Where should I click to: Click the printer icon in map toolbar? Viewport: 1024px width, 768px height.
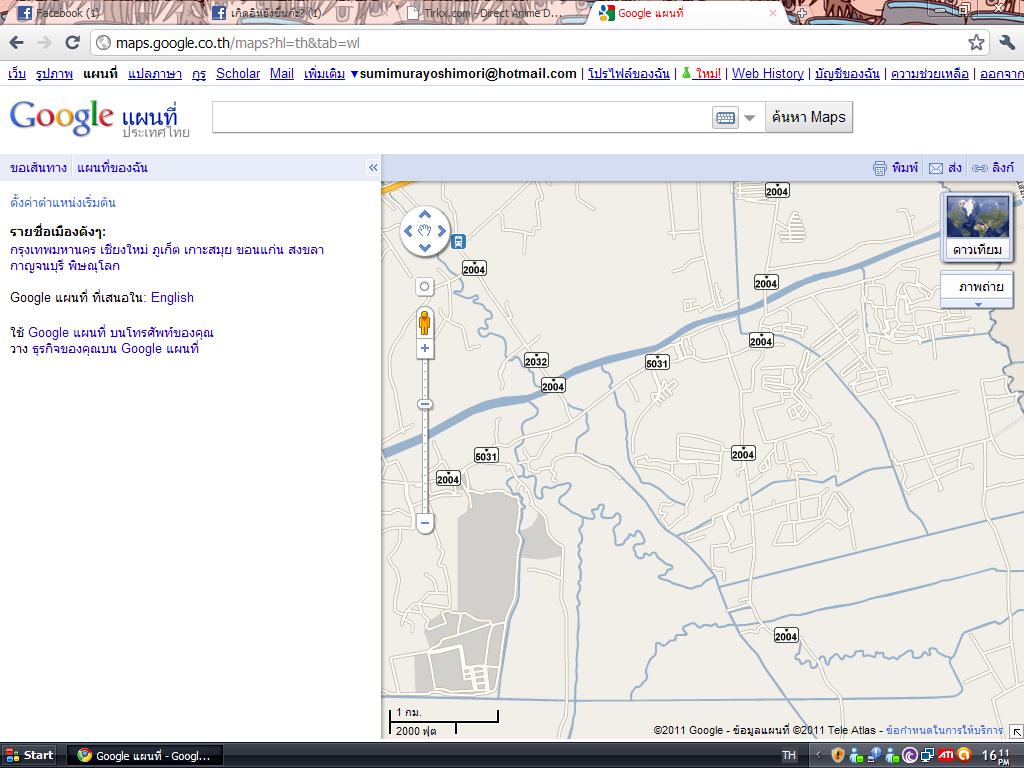[x=880, y=168]
